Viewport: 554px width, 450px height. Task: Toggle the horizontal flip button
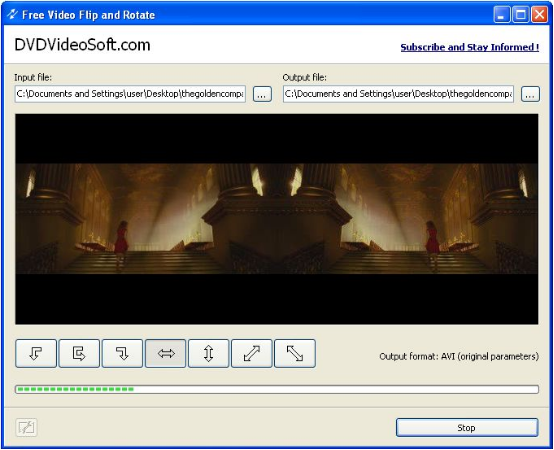pos(165,353)
